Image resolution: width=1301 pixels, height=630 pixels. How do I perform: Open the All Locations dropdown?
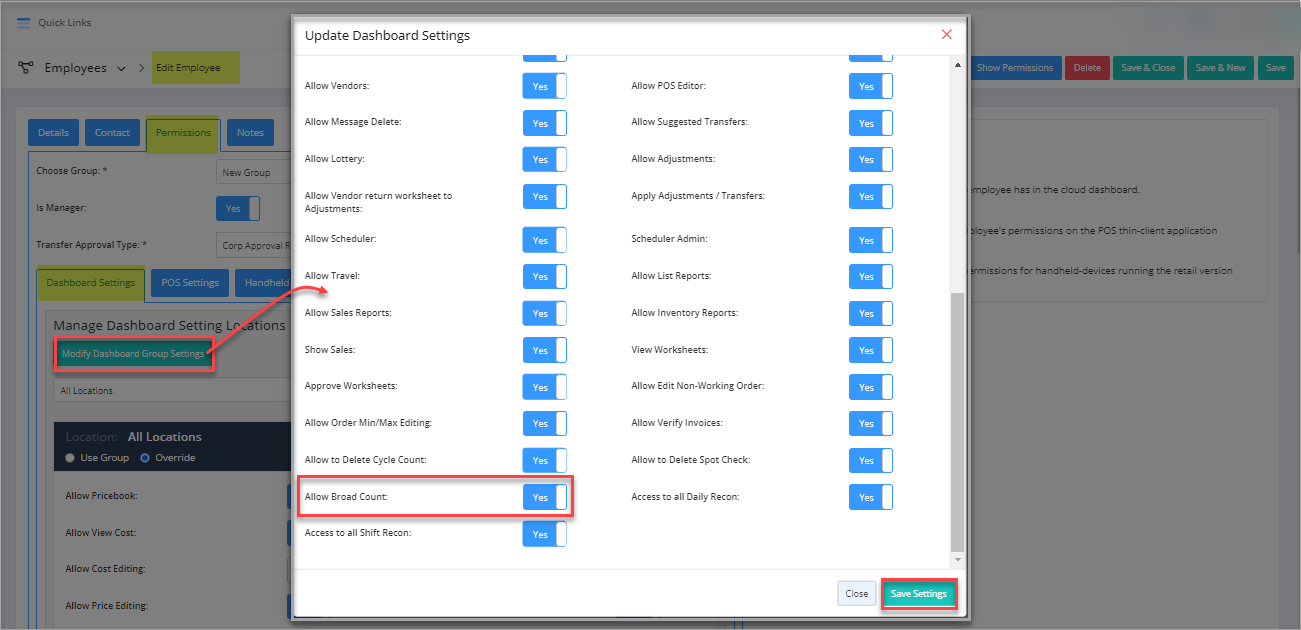tap(170, 391)
